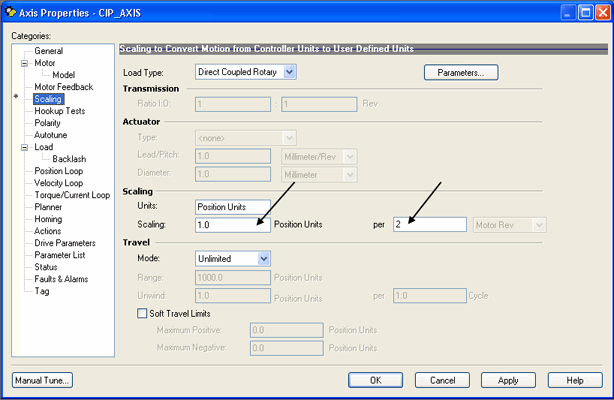Screen dimensions: 614x400
Task: Select the General category
Action: 50,51
